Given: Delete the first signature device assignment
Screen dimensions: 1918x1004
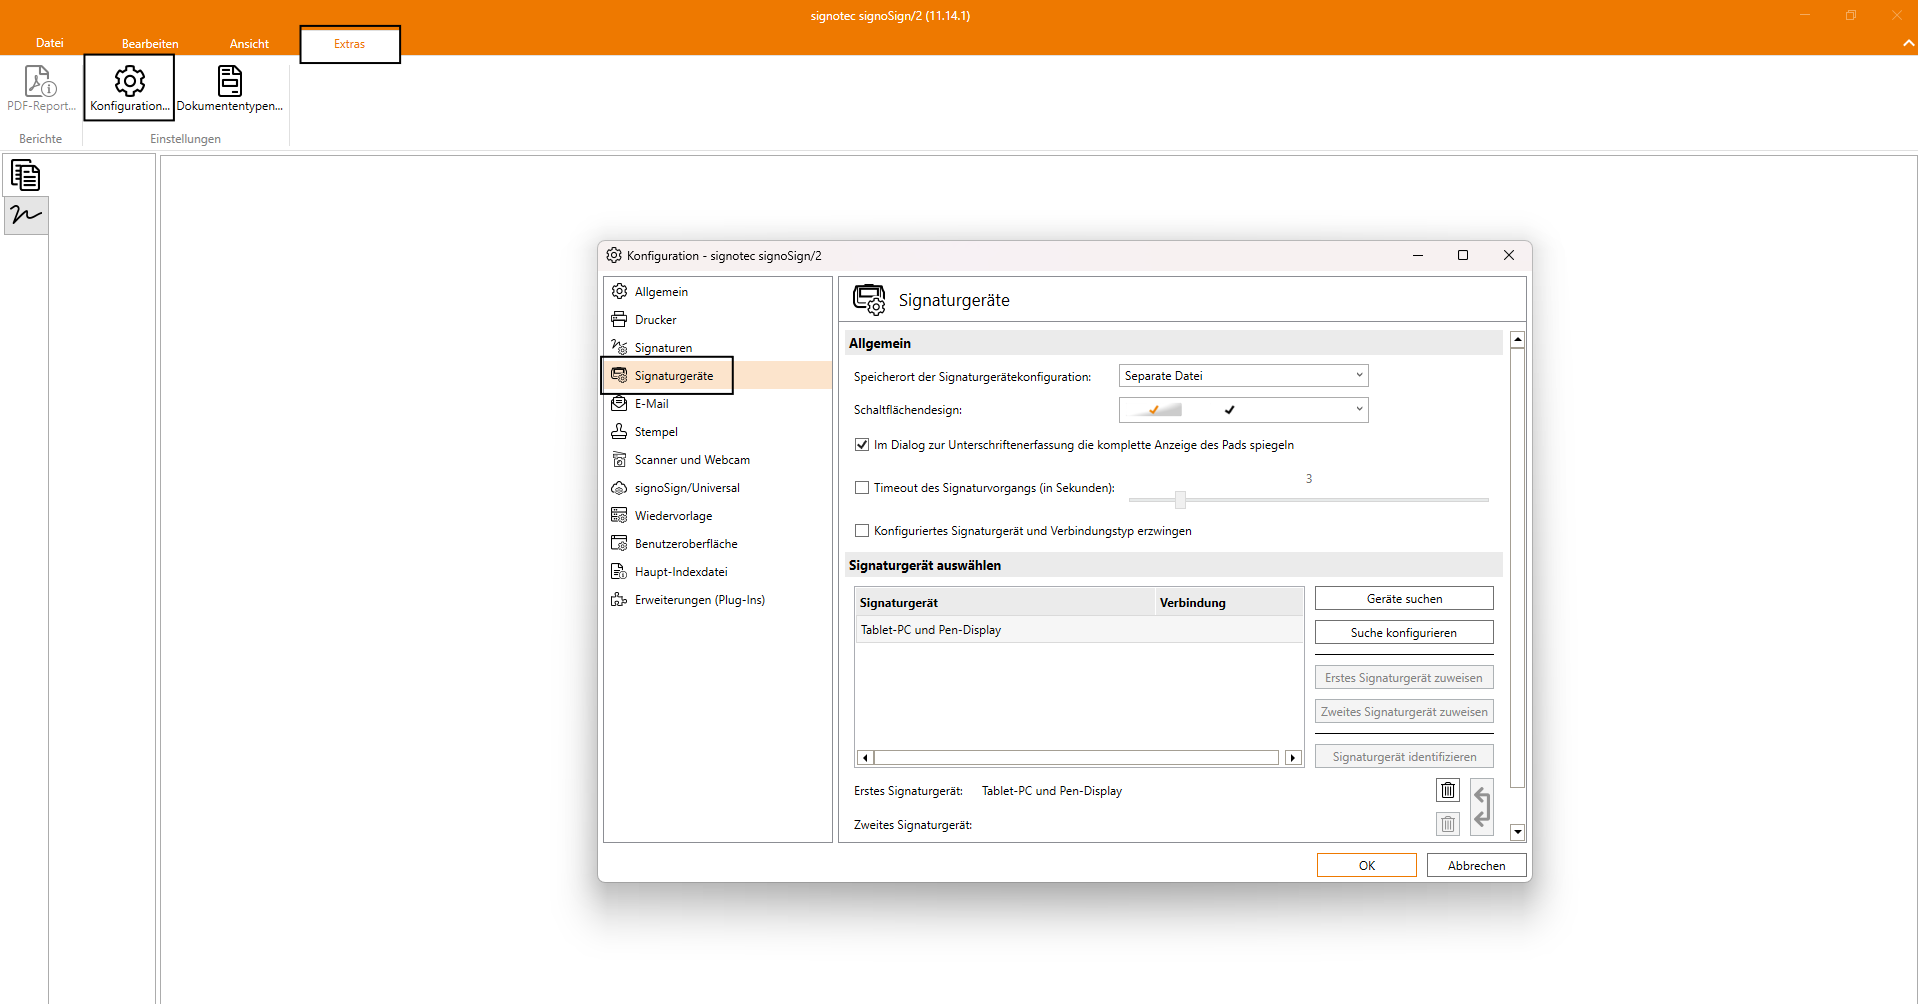Looking at the screenshot, I should click(1448, 790).
